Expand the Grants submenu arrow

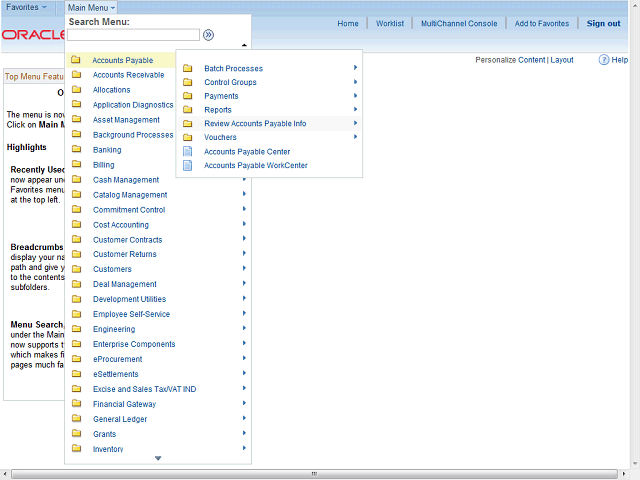coord(244,434)
